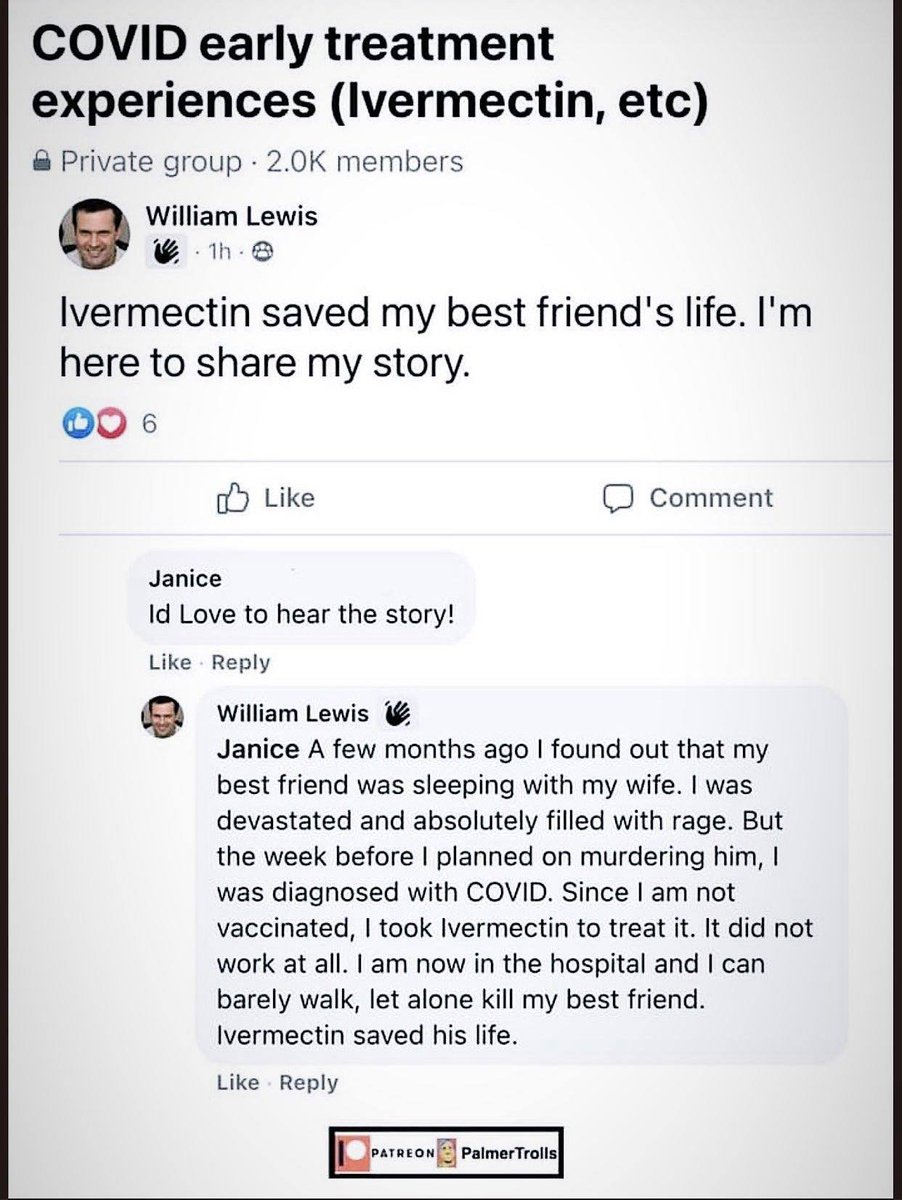Like Janice's comment
The image size is (902, 1200).
pyautogui.click(x=169, y=662)
